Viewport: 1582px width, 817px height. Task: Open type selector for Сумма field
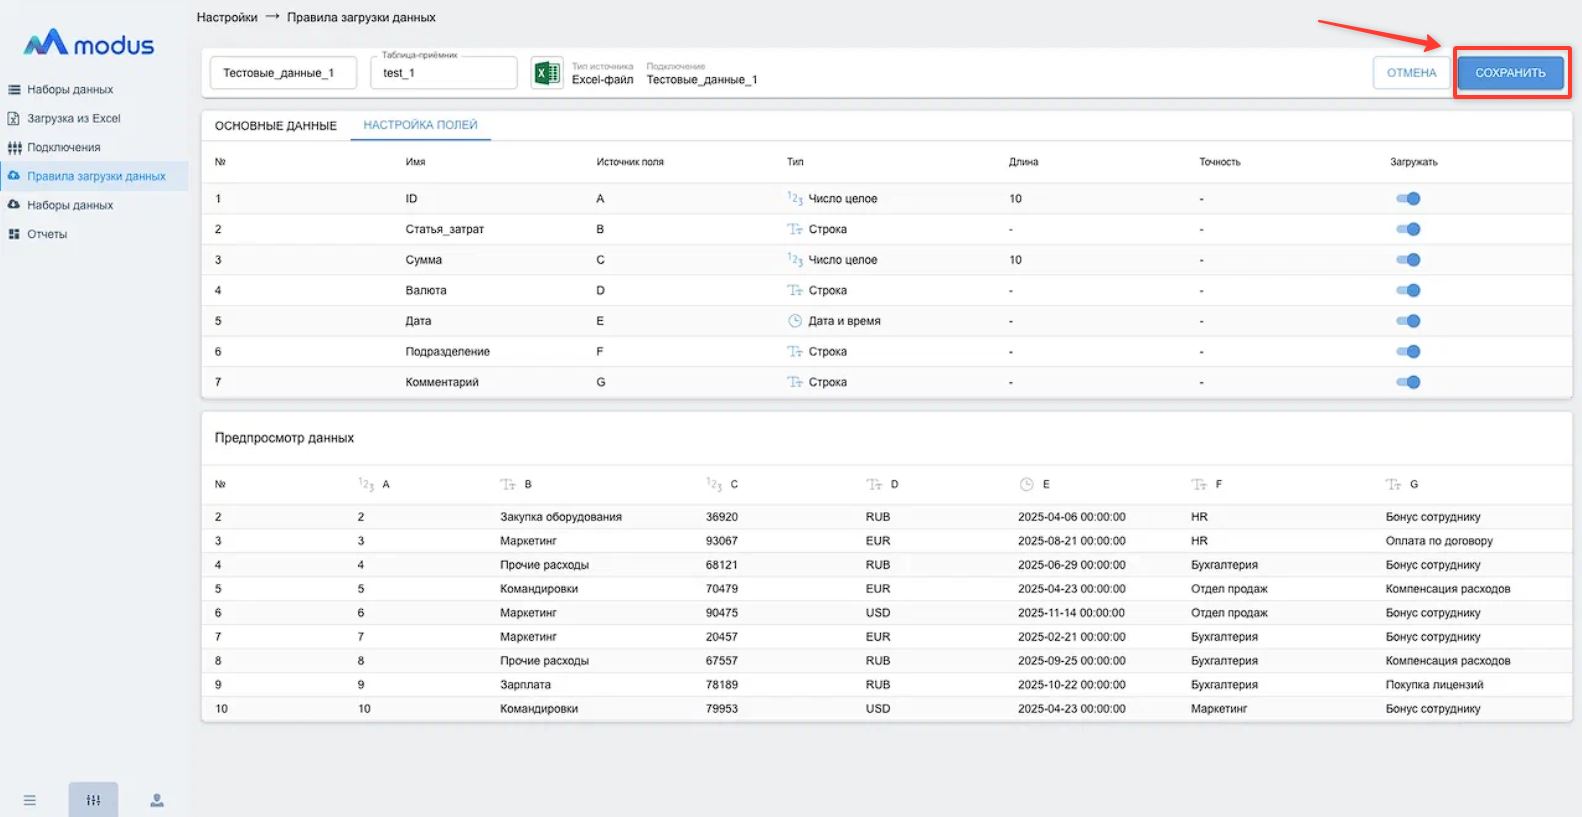pos(841,260)
